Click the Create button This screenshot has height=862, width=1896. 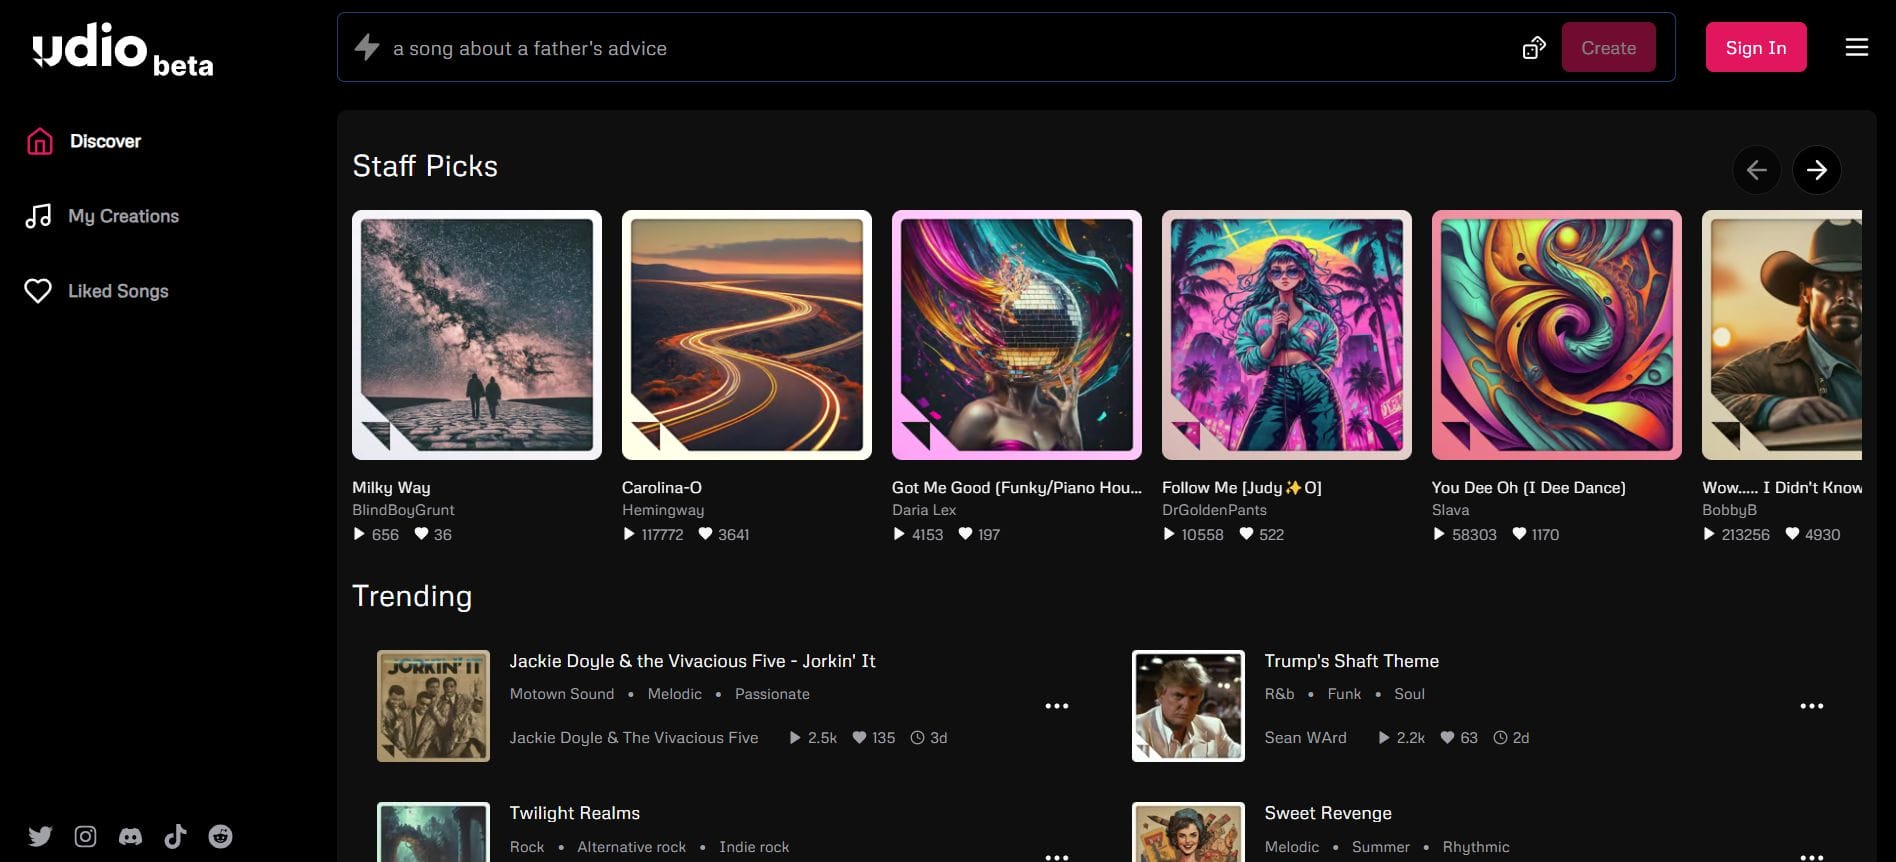point(1608,47)
